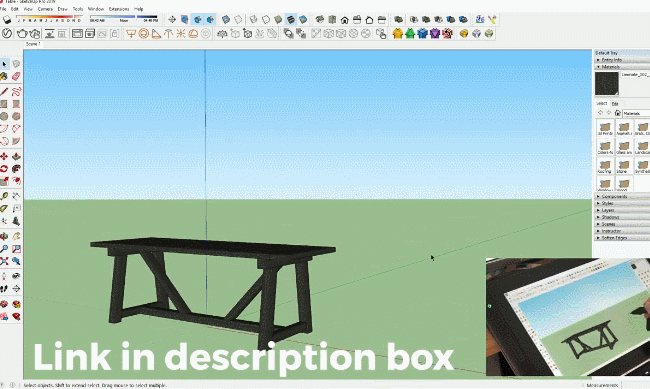
Task: Enable Wireframe face style
Action: [253, 19]
